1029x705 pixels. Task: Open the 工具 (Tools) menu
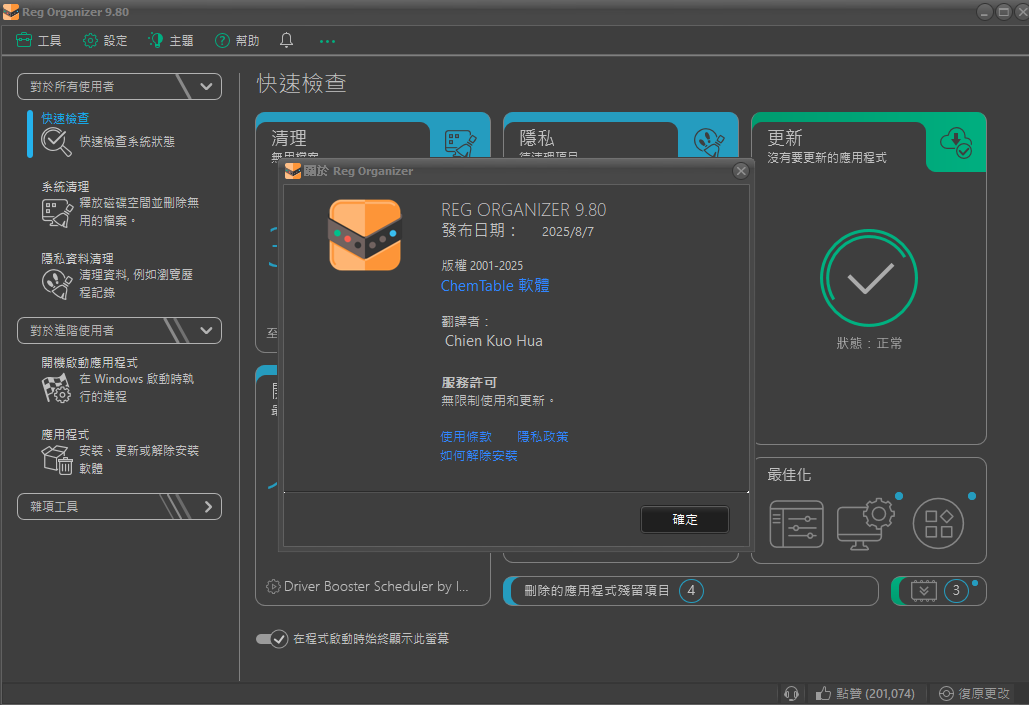[39, 41]
